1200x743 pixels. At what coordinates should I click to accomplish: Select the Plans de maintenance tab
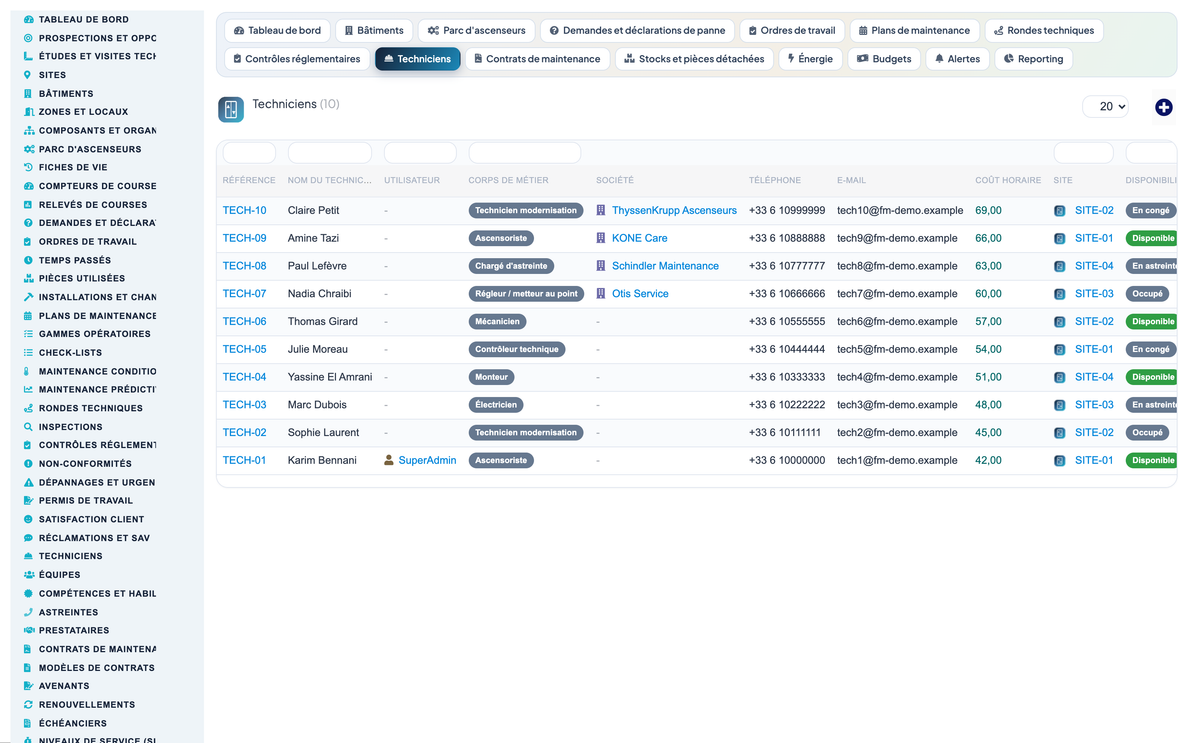coord(914,31)
